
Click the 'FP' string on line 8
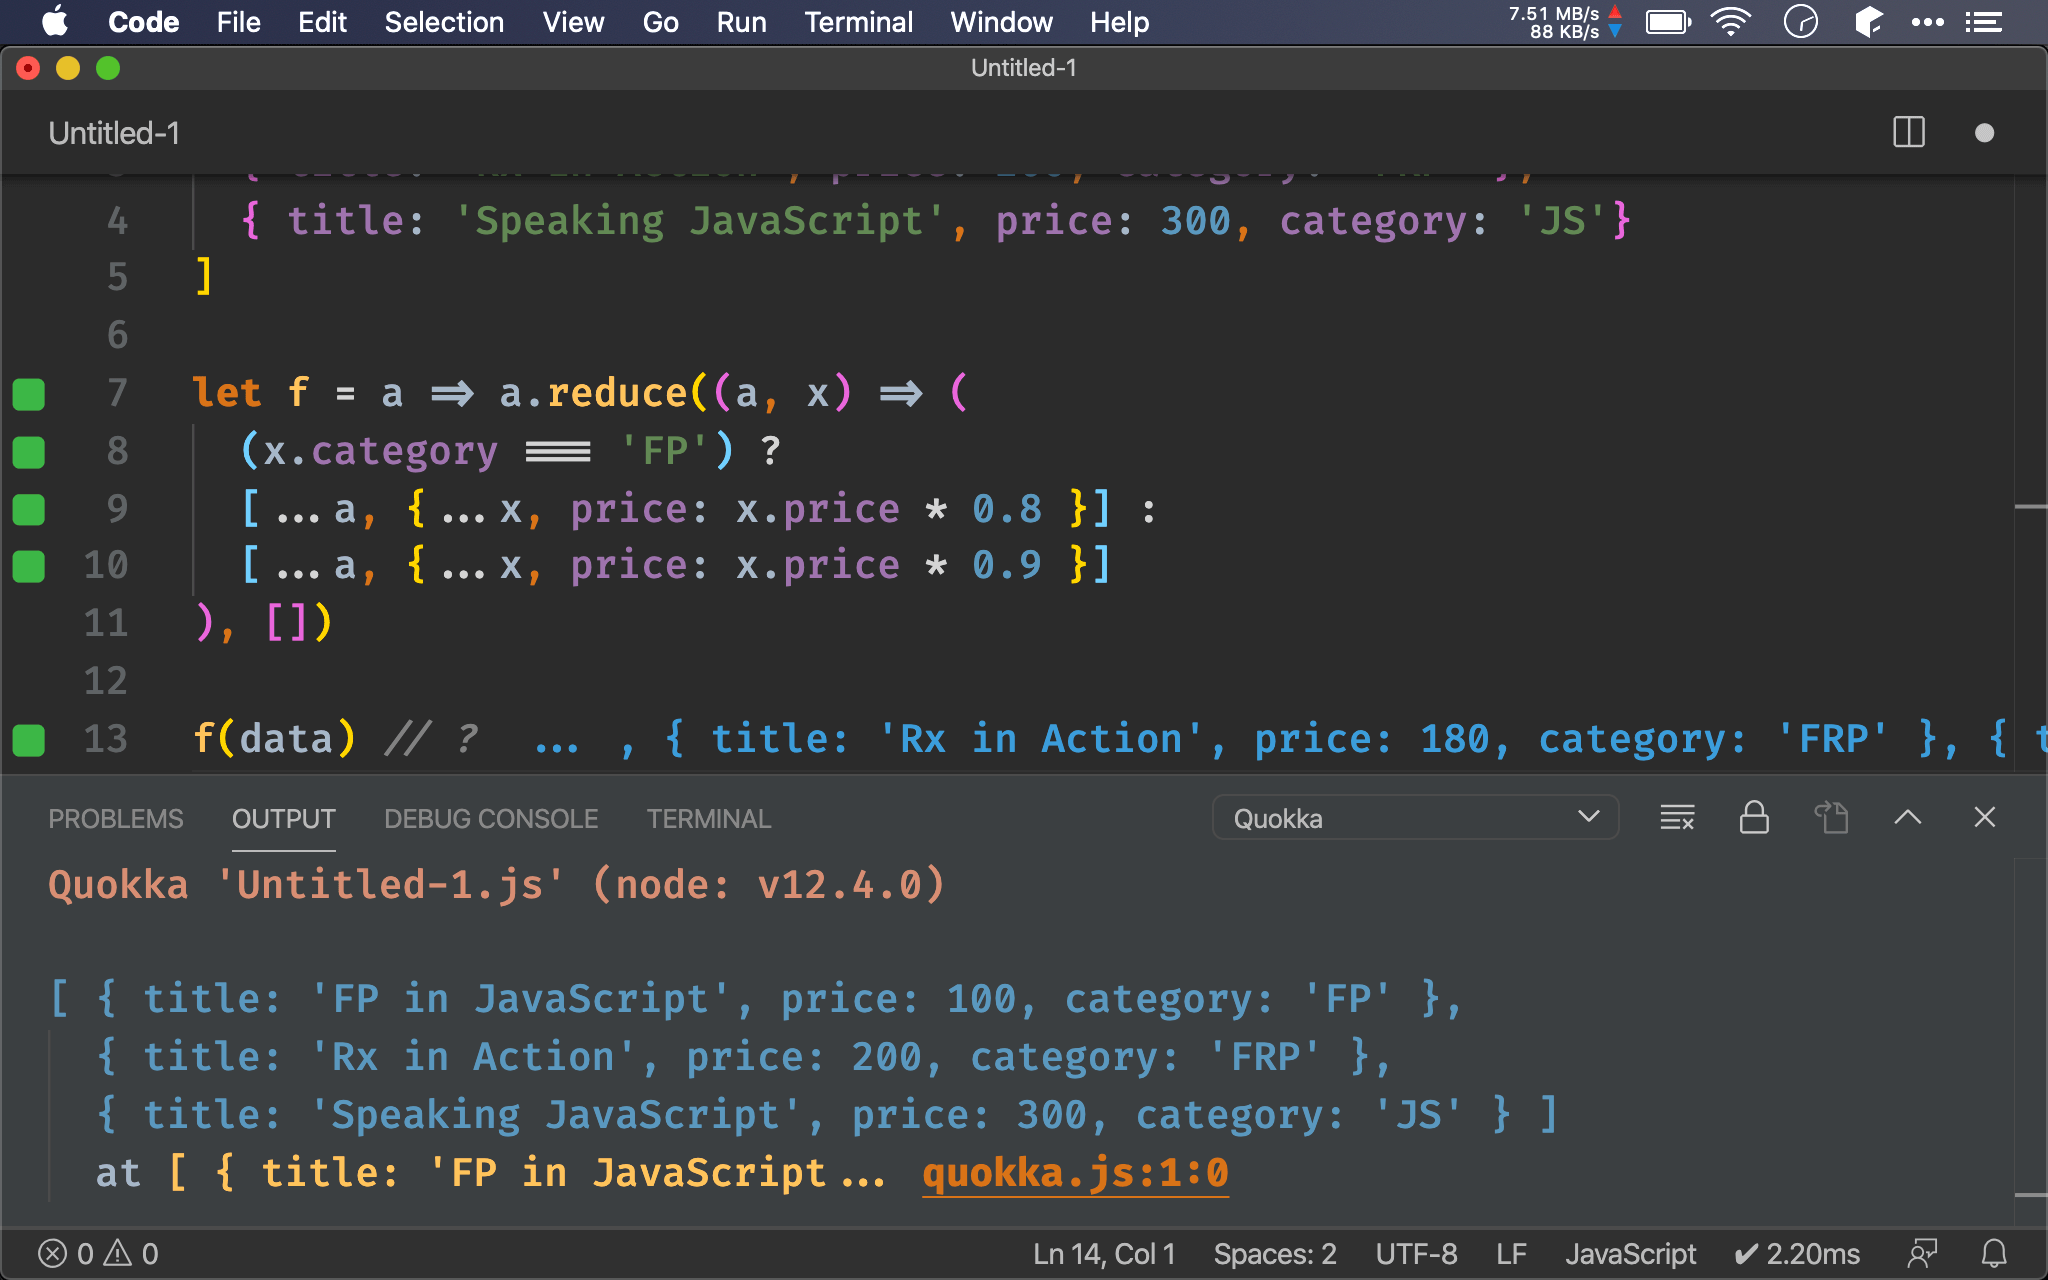pyautogui.click(x=664, y=451)
